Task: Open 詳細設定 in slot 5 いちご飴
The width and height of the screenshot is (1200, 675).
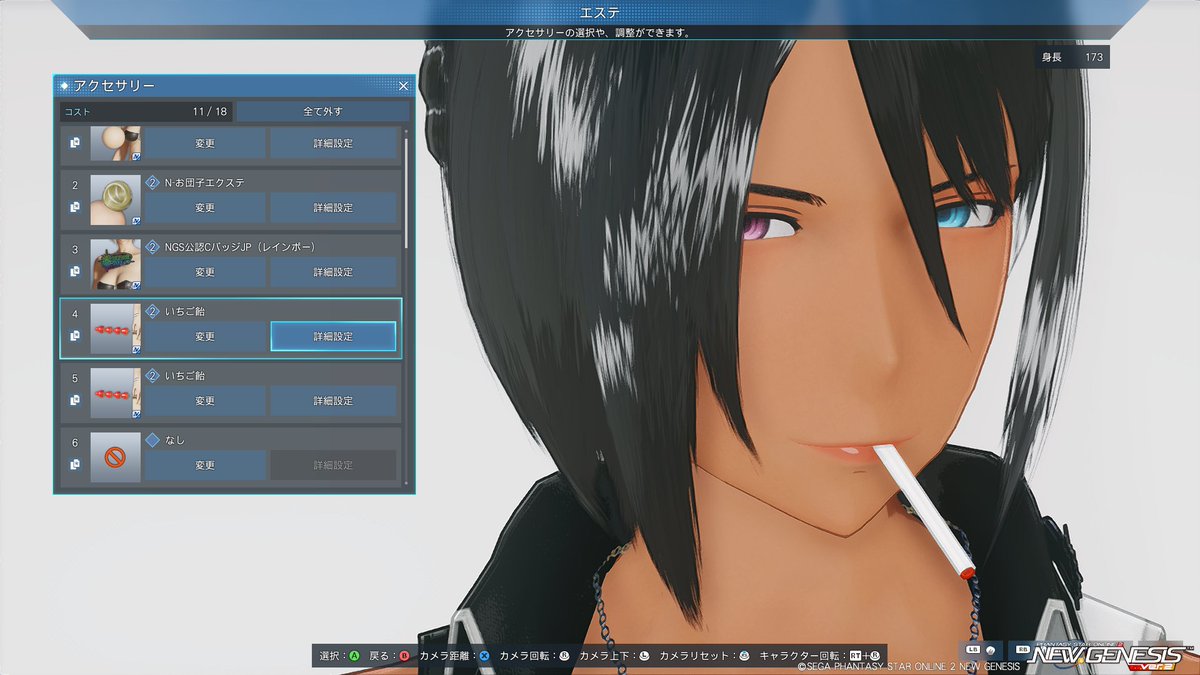Action: coord(333,401)
